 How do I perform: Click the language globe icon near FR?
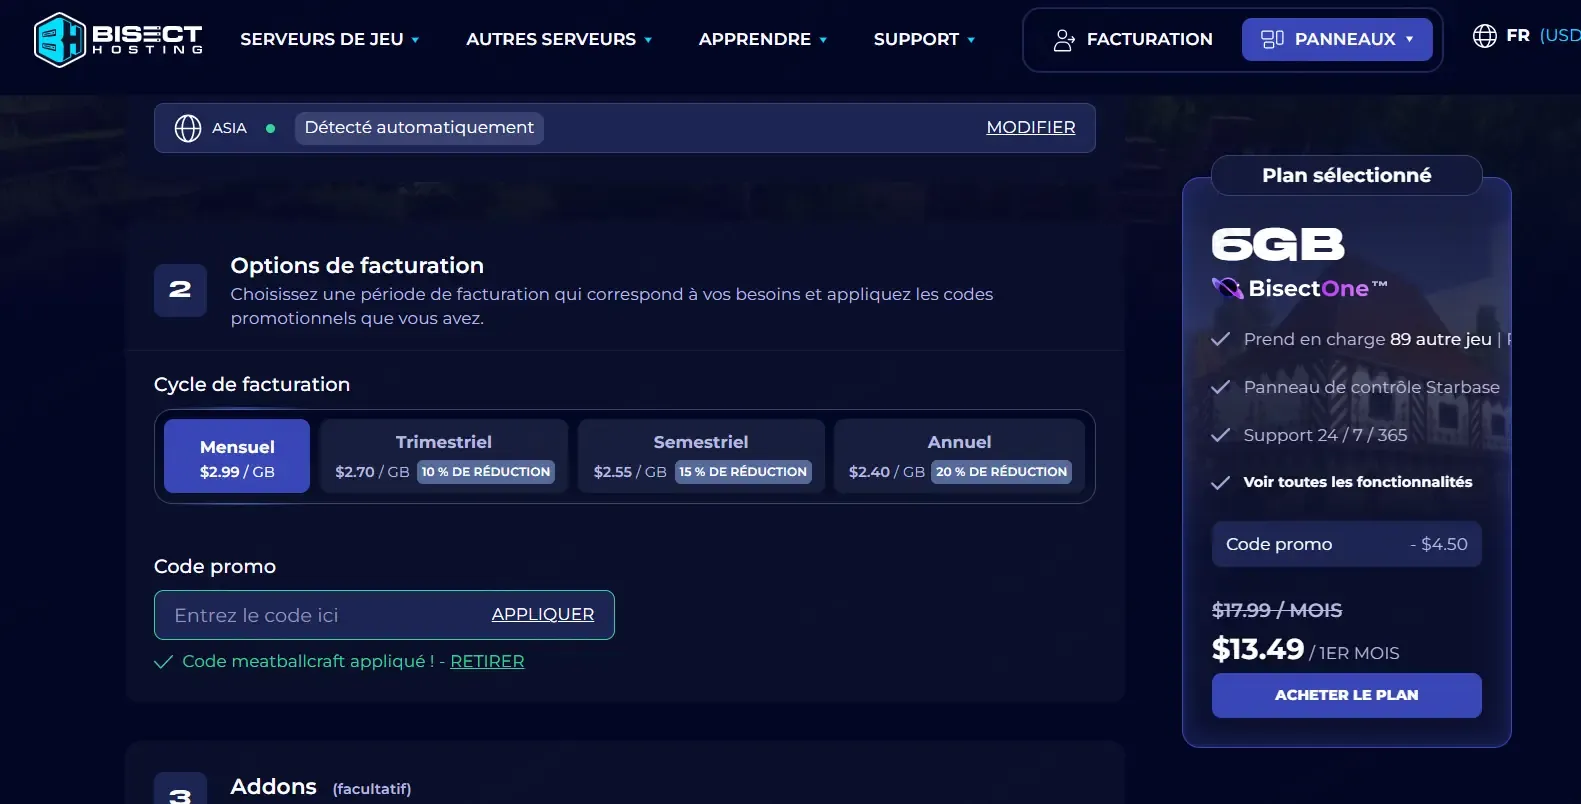coord(1485,36)
